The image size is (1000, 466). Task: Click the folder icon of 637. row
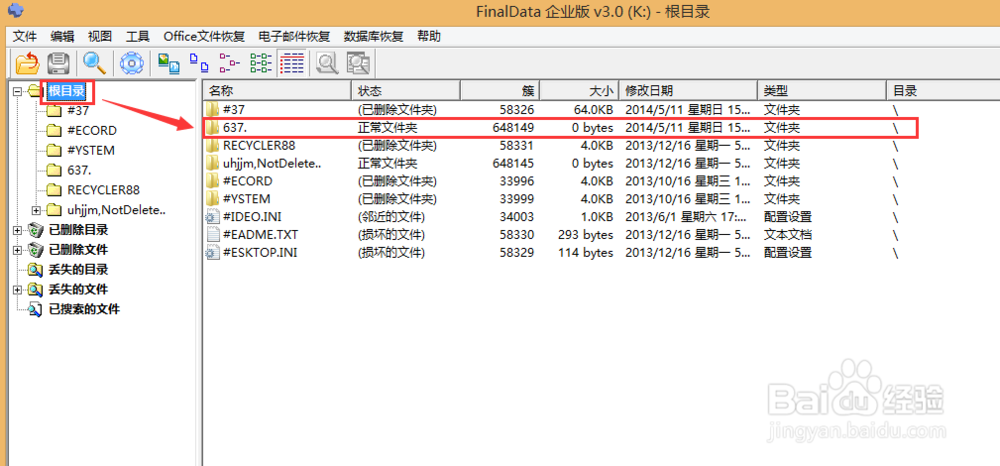click(212, 127)
